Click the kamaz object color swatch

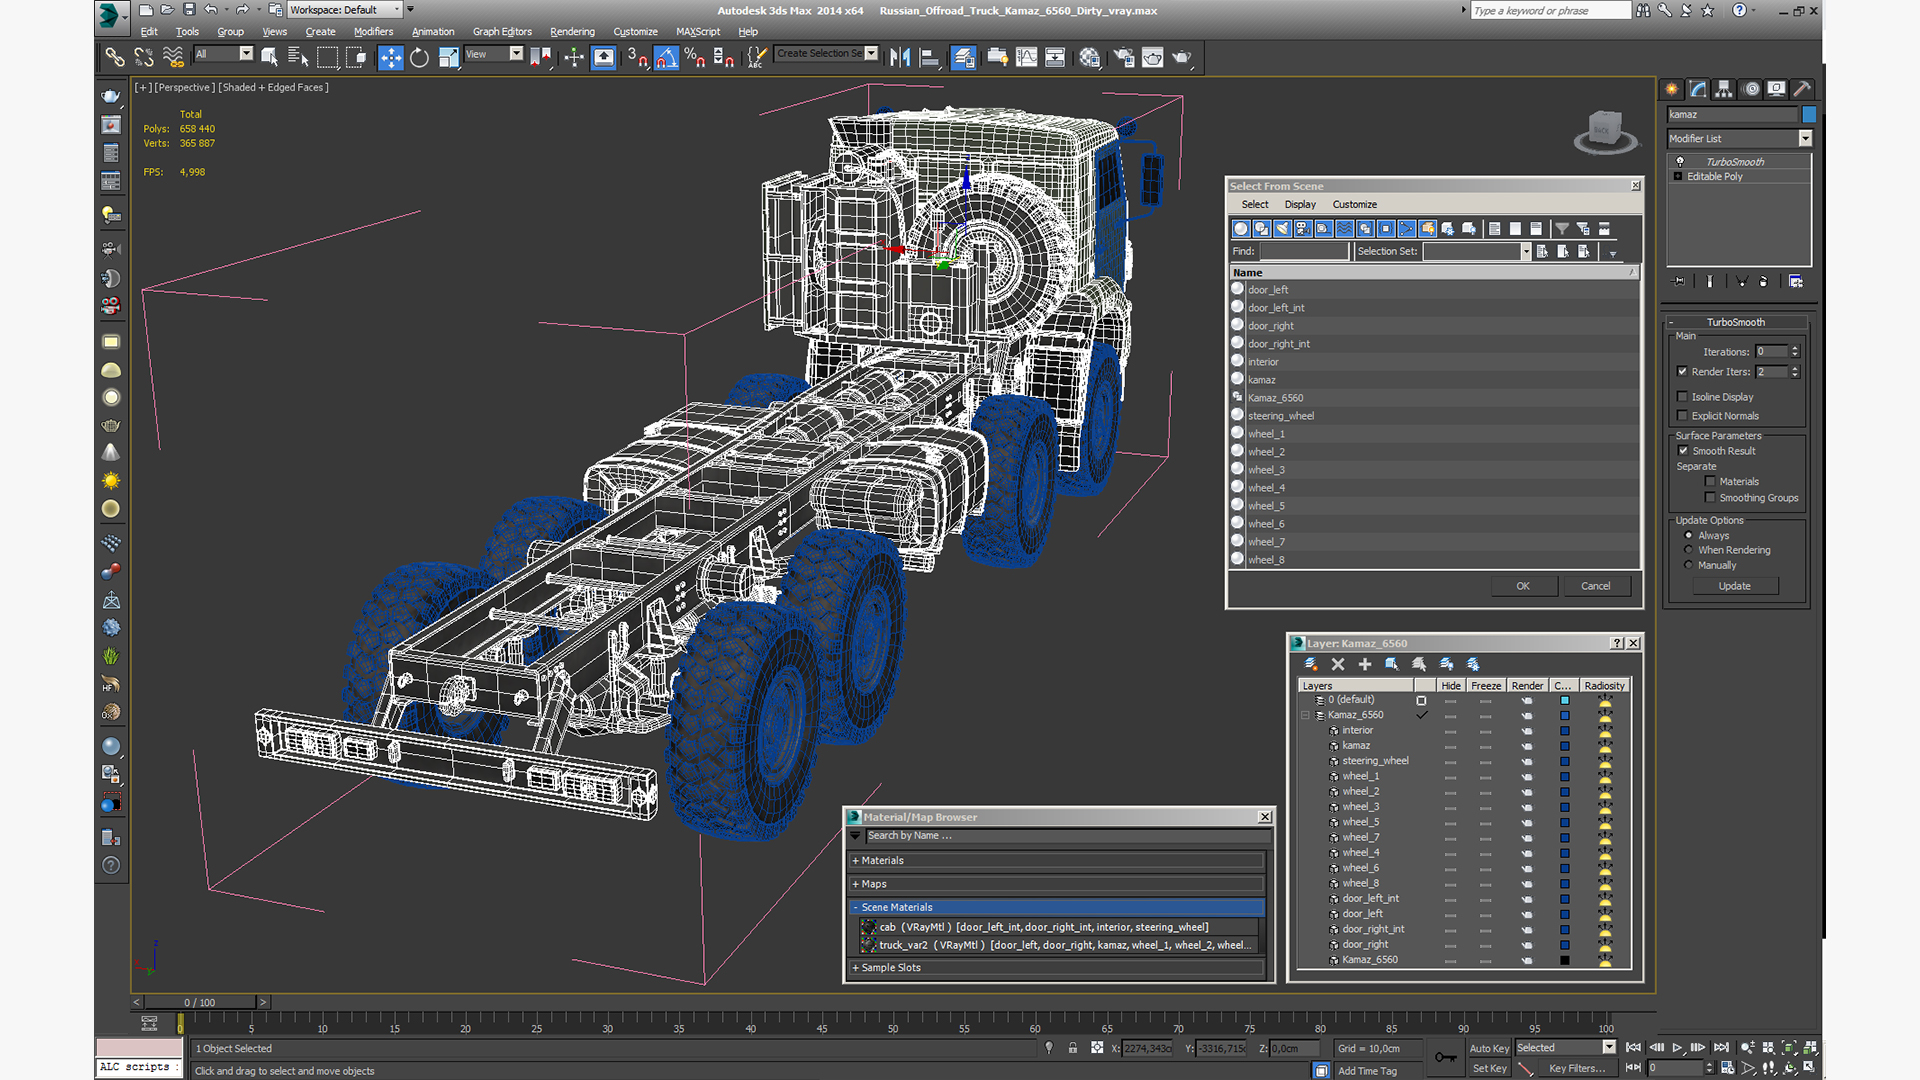click(1809, 115)
